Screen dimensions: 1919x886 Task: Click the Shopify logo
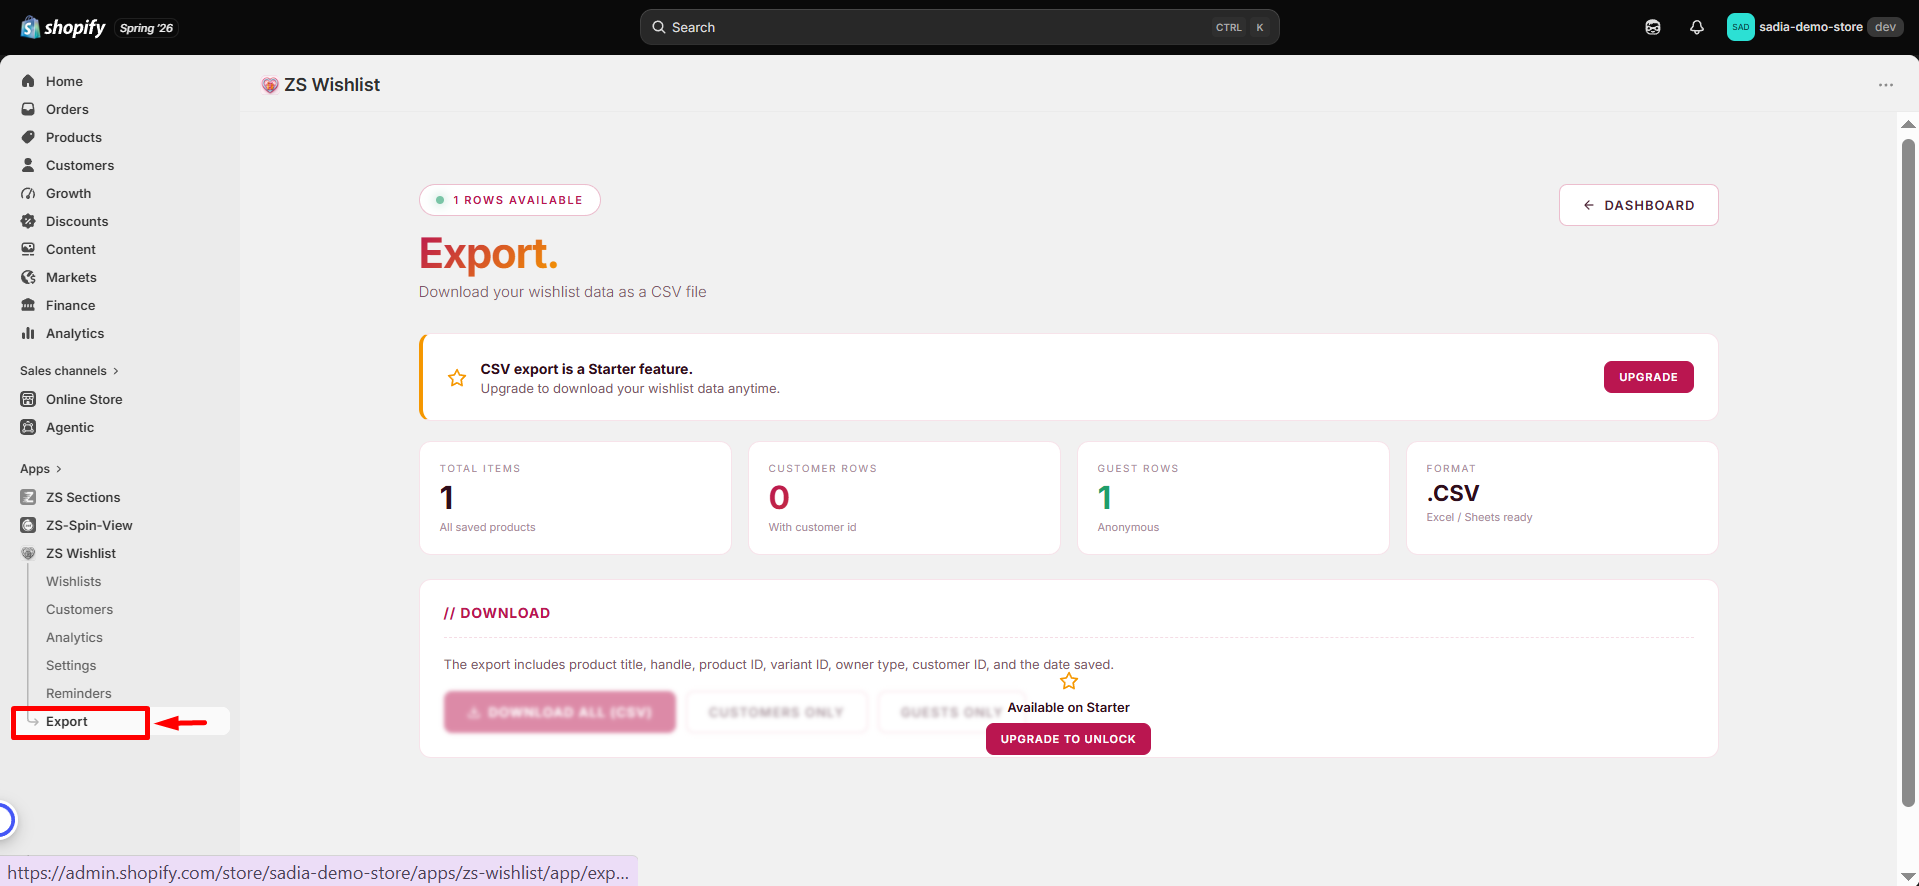[63, 27]
